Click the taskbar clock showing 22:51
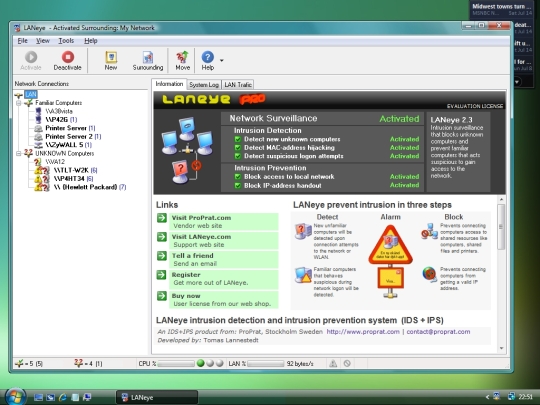Screen dimensions: 540x405 [526, 397]
